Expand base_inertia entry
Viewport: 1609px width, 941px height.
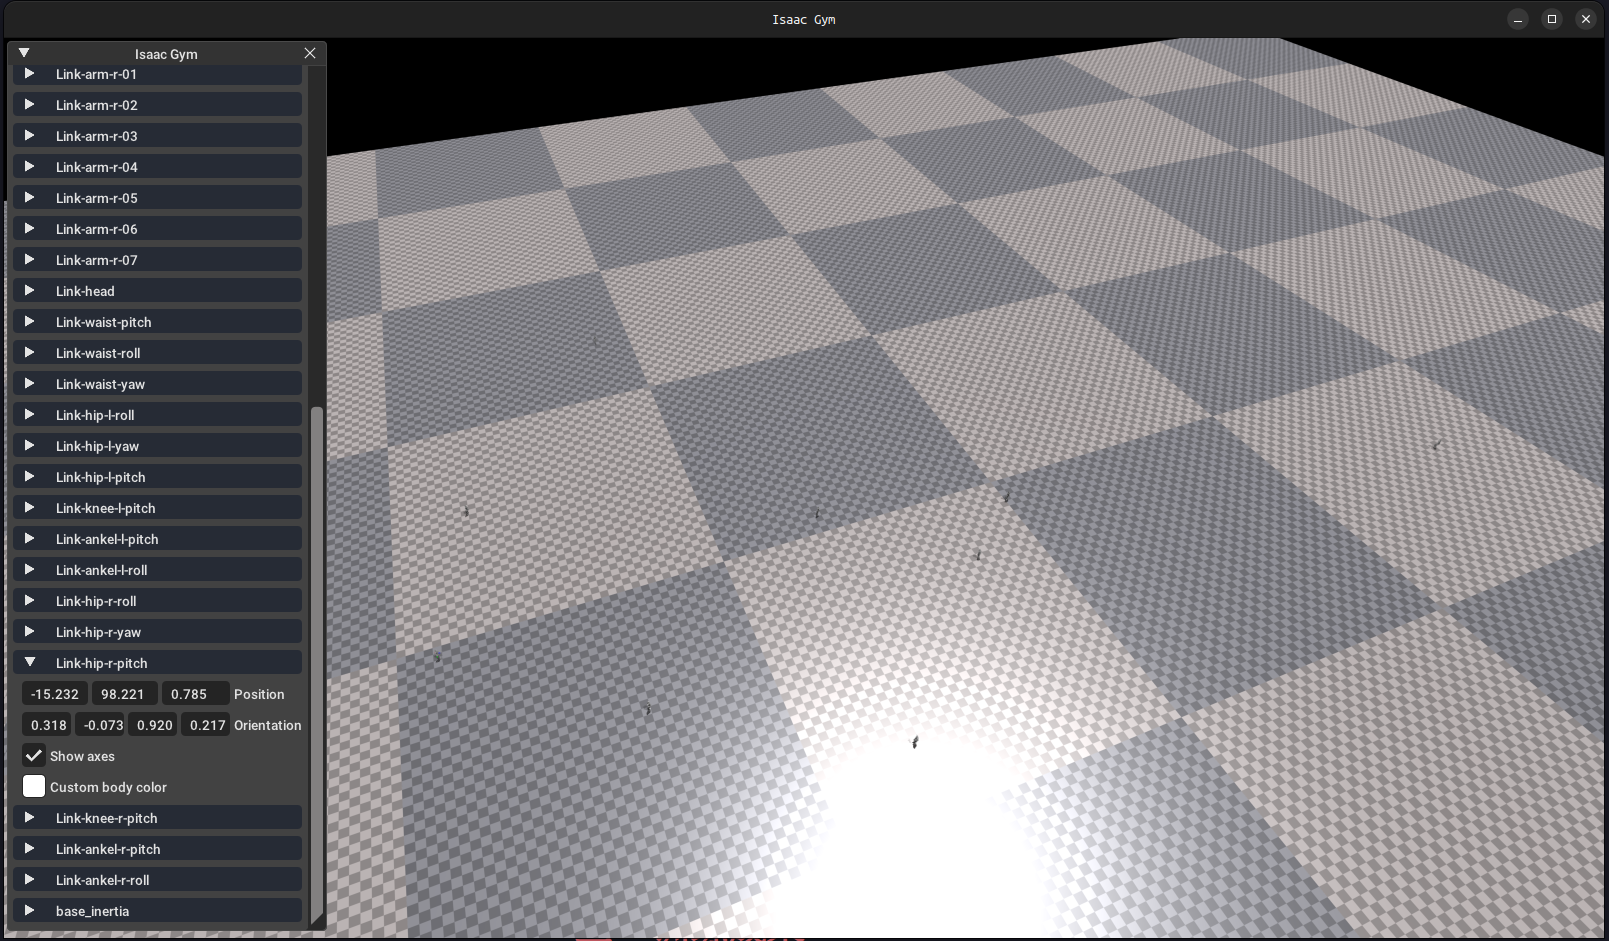157,911
